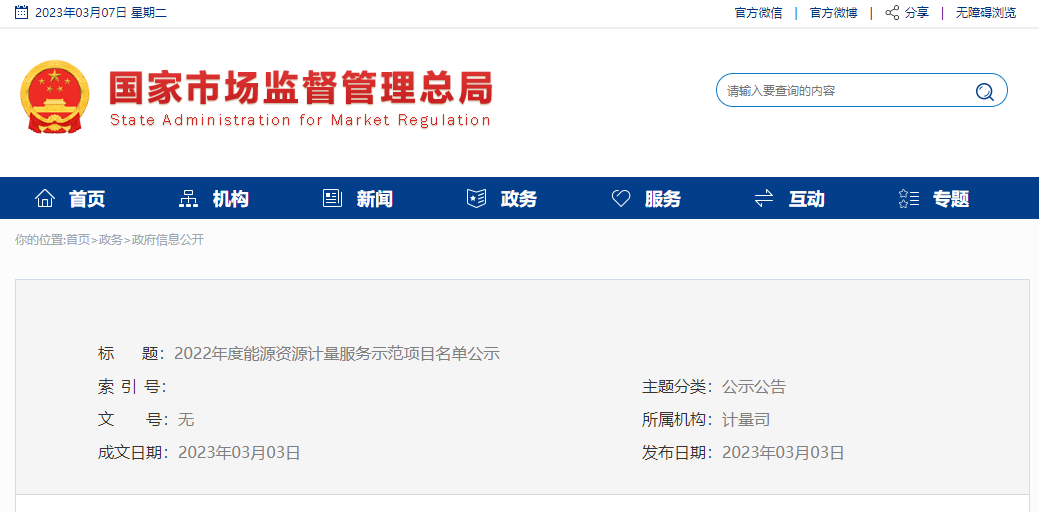Image resolution: width=1039 pixels, height=512 pixels.
Task: Click the calendar icon beside the date
Action: (21, 12)
